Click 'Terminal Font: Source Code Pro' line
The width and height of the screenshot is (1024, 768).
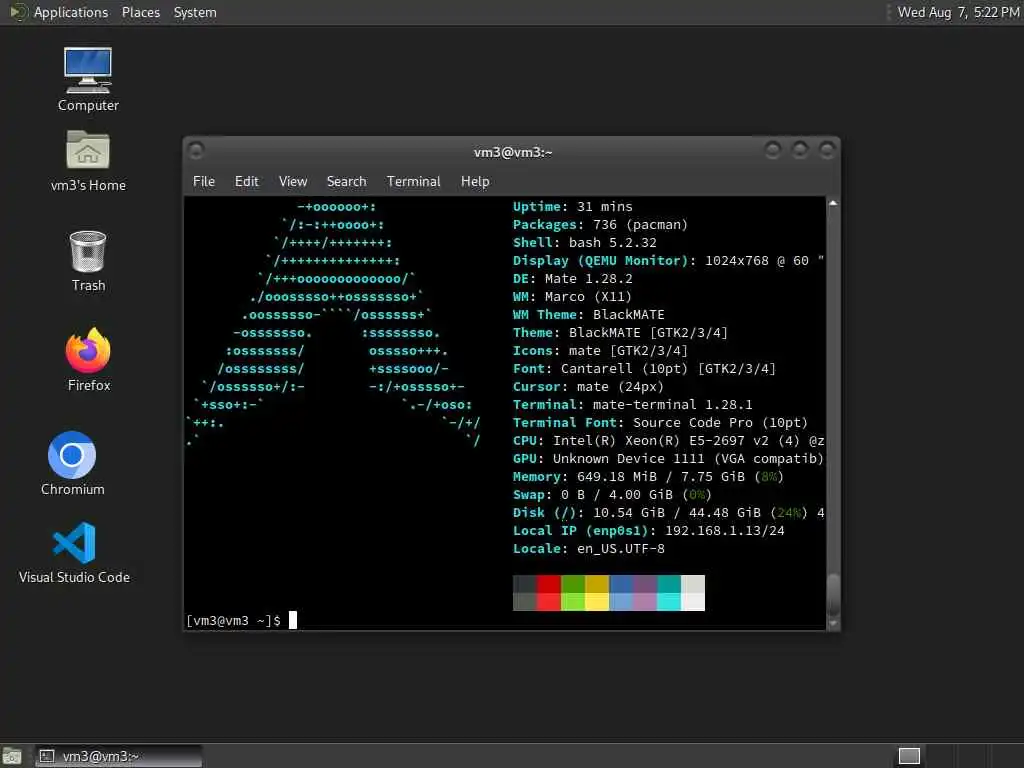pyautogui.click(x=660, y=423)
